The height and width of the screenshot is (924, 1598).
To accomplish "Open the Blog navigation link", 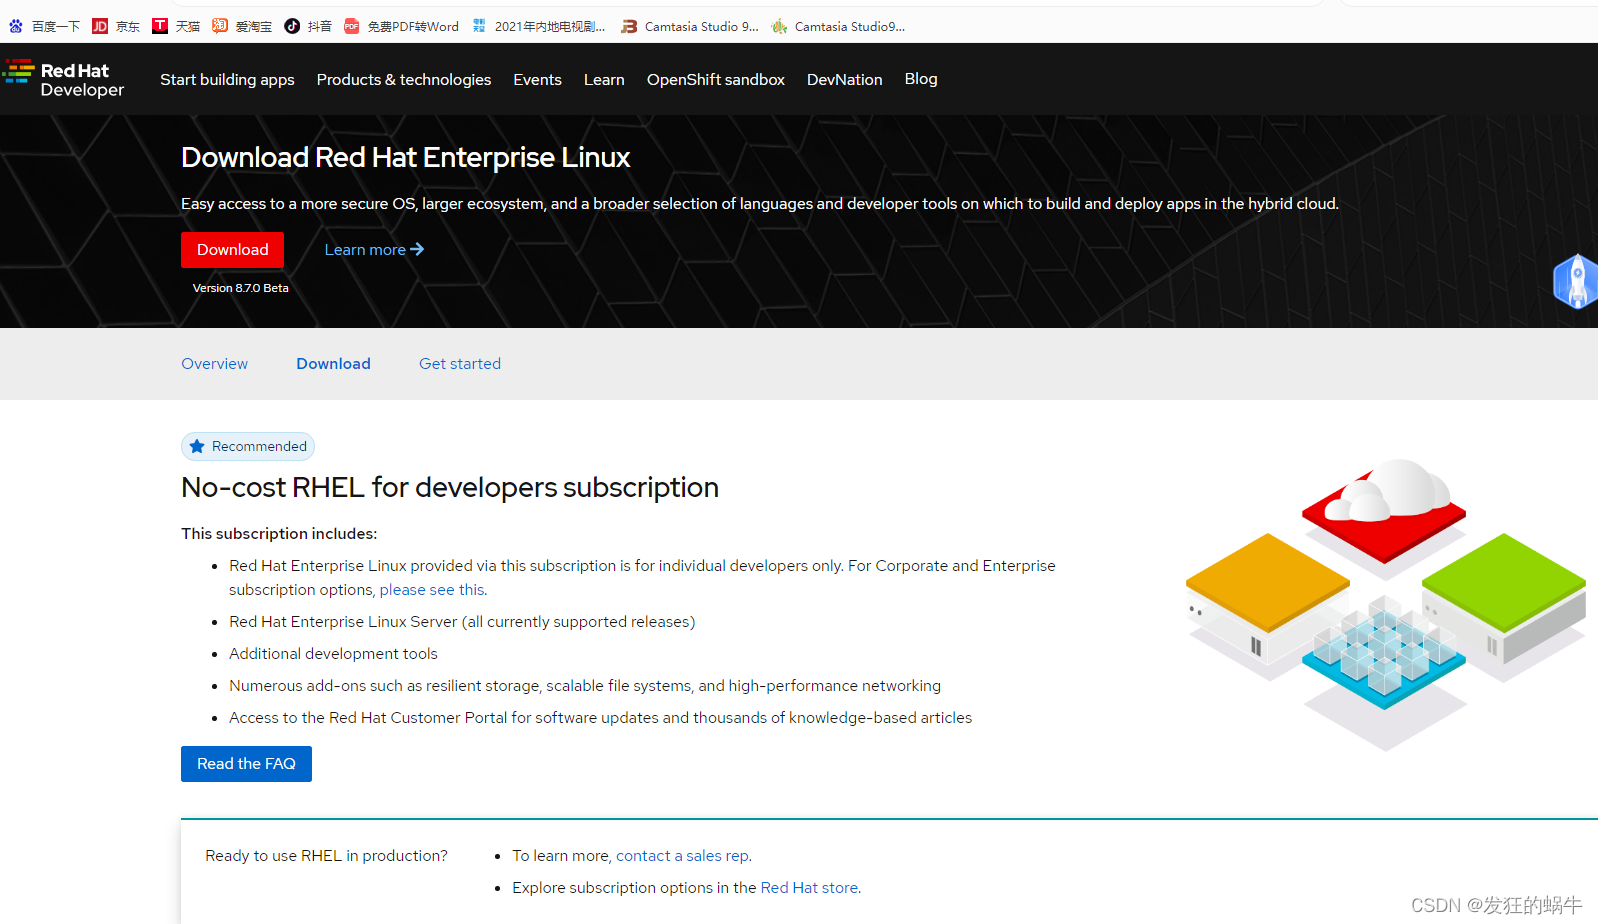I will [x=921, y=78].
